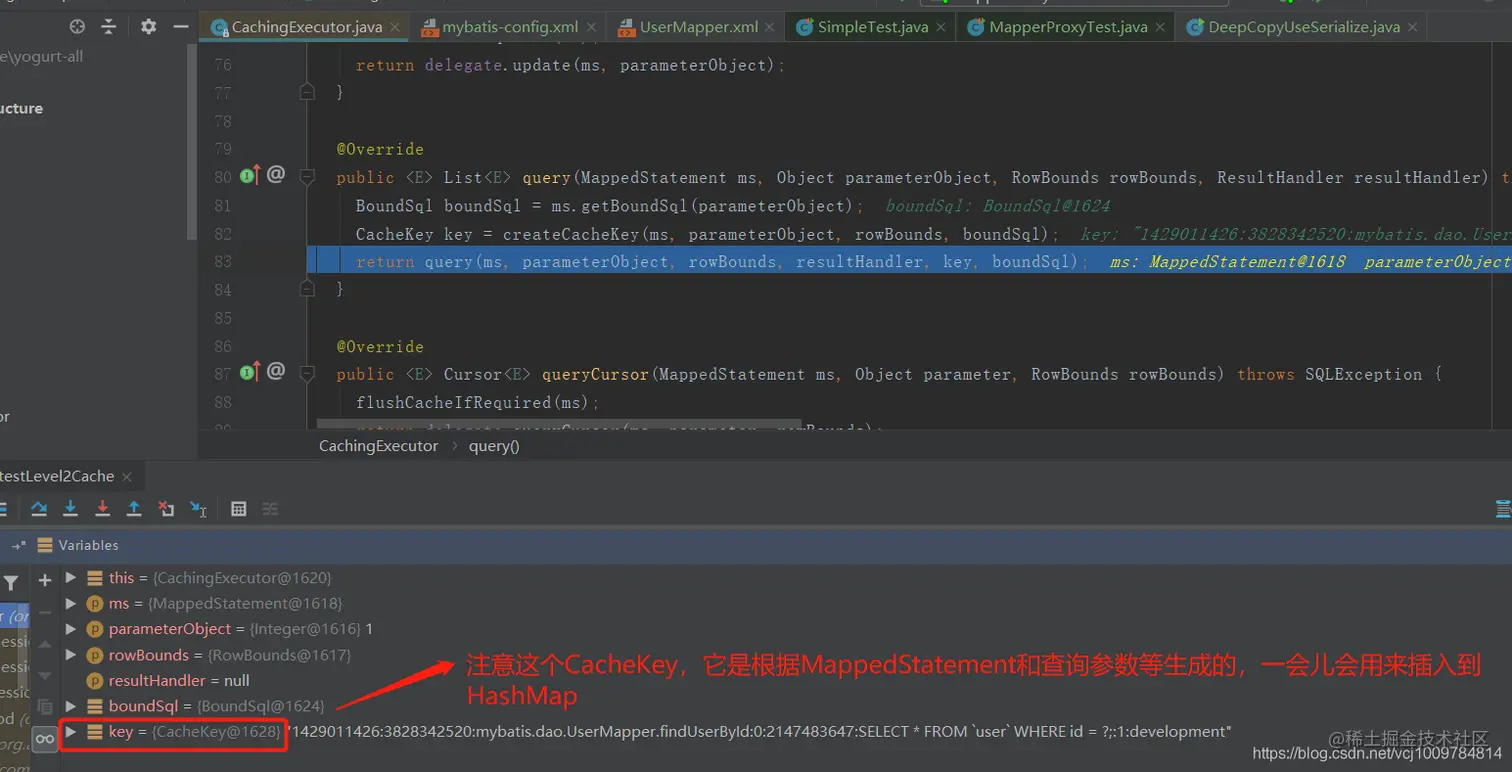Click the implements gutter icon on line 87
Image resolution: width=1512 pixels, height=772 pixels.
250,372
